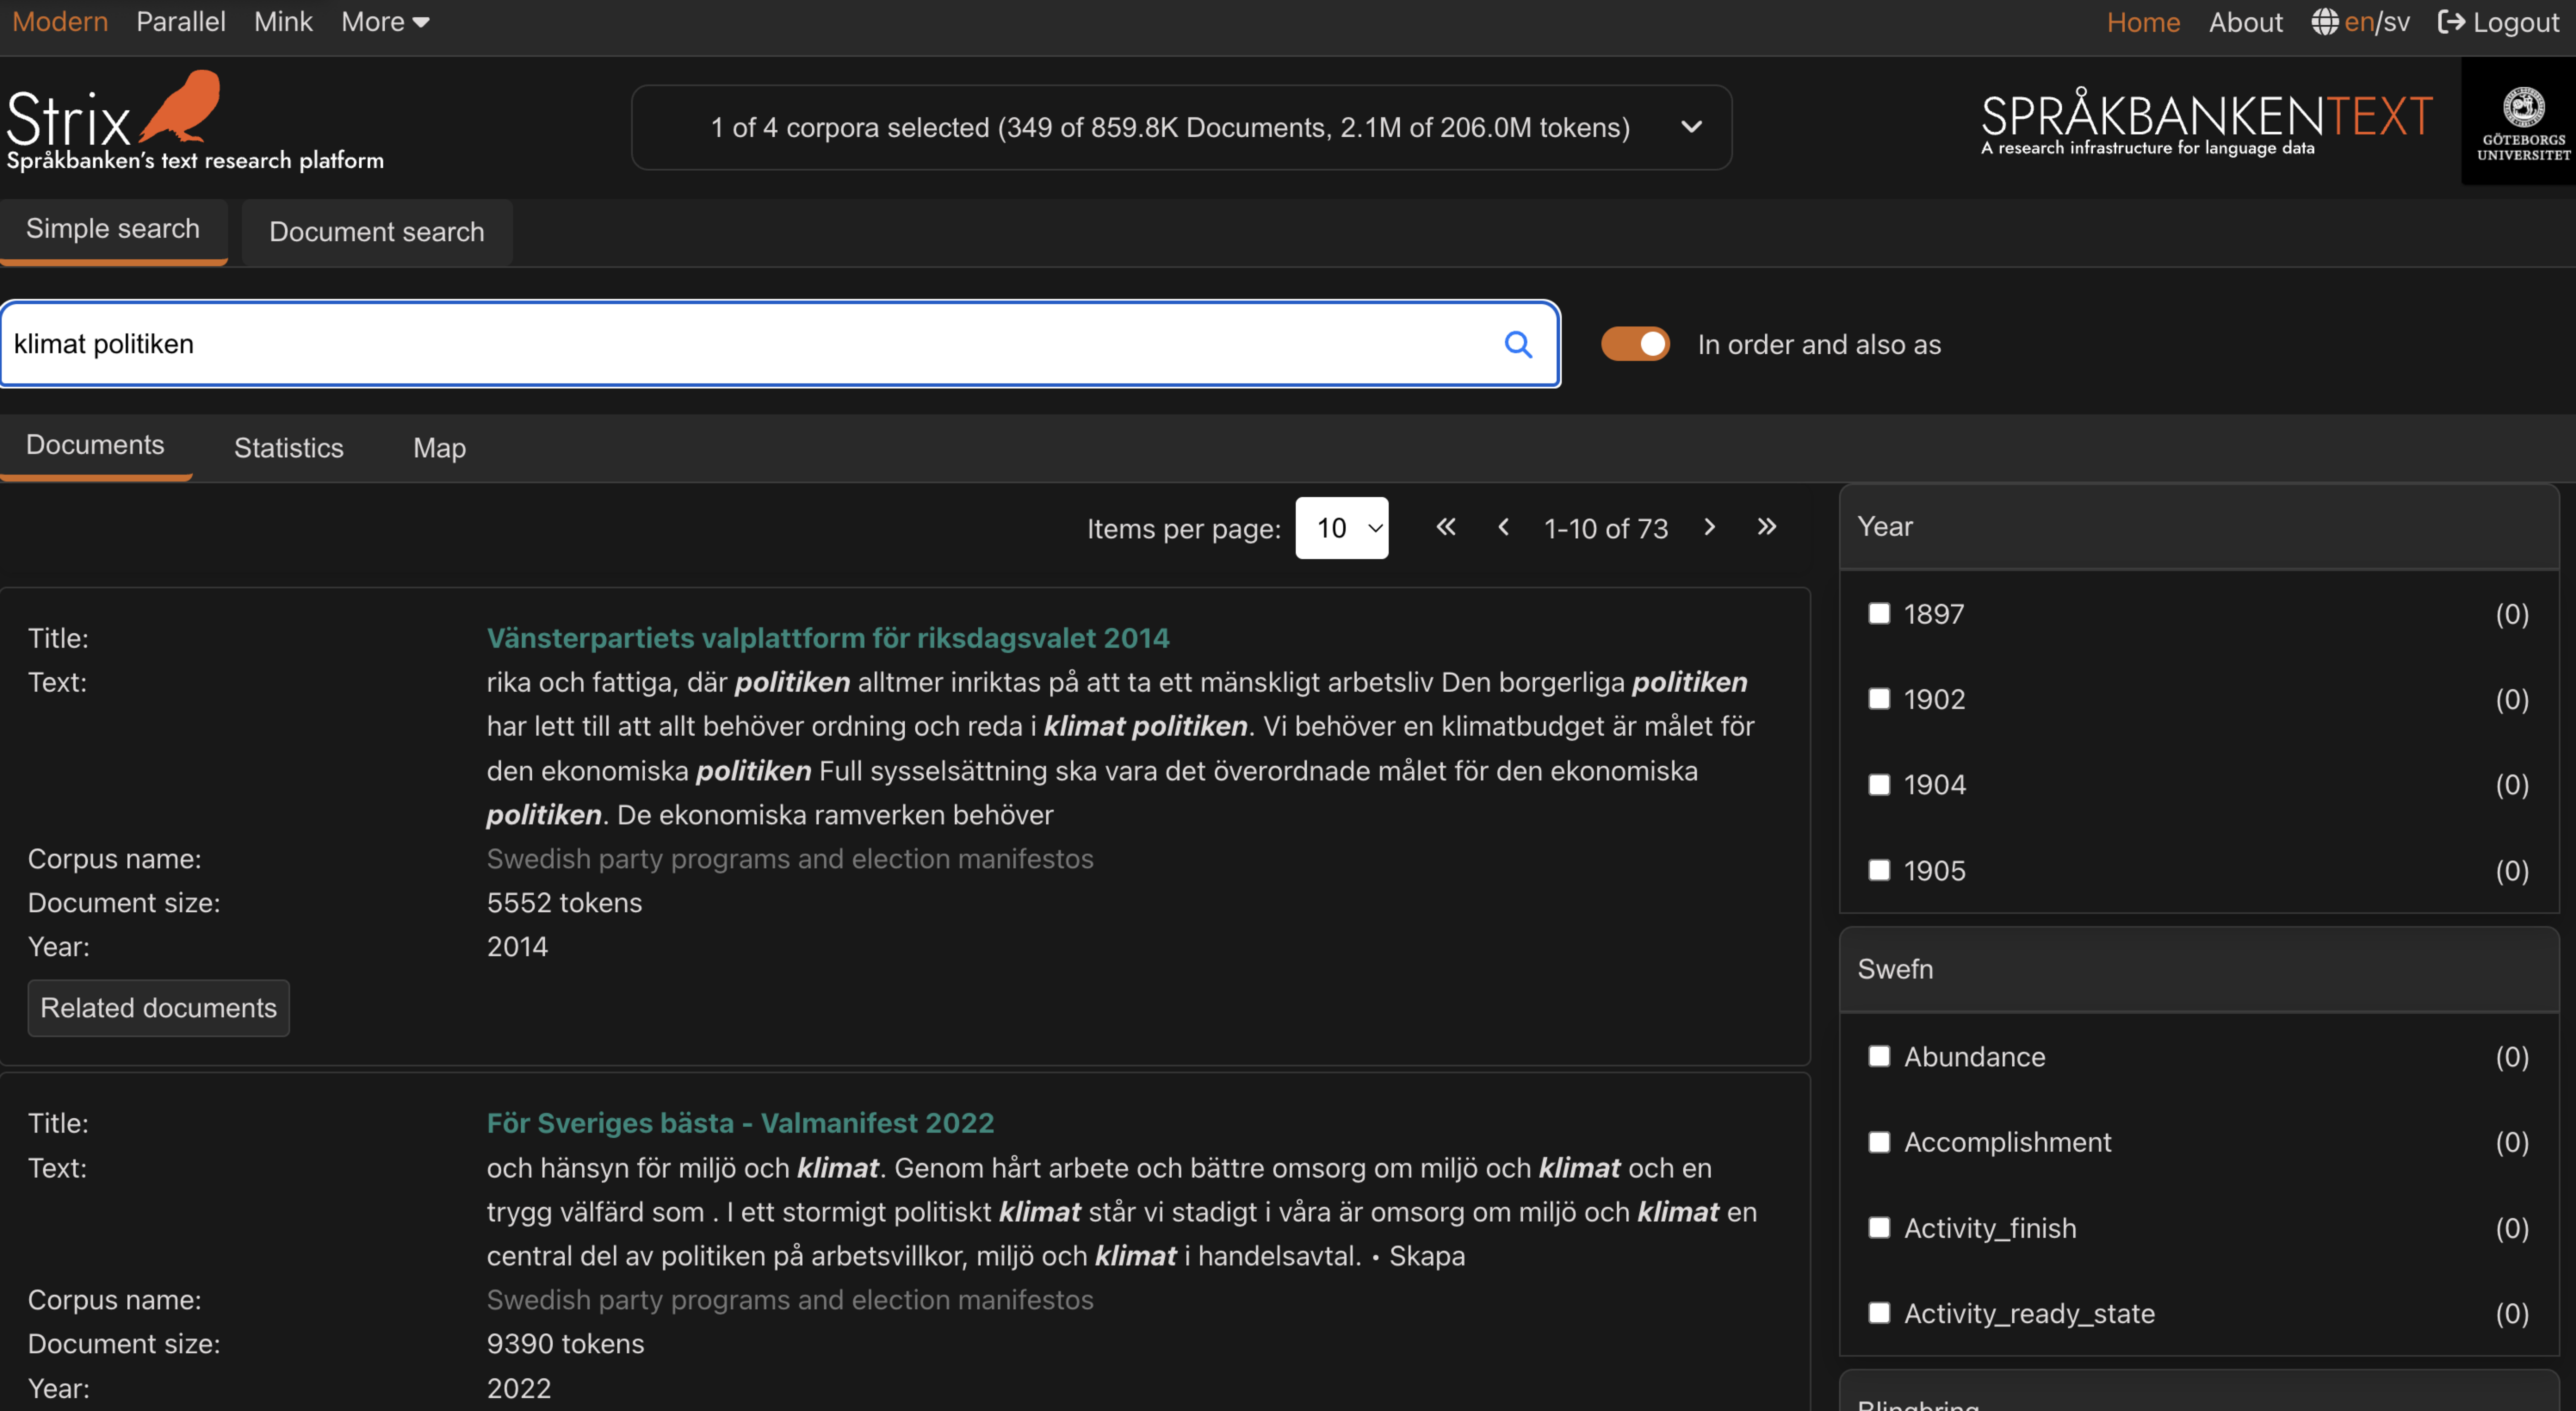Click the corpus name of the 2022 result
This screenshot has height=1411, width=2576.
click(790, 1300)
